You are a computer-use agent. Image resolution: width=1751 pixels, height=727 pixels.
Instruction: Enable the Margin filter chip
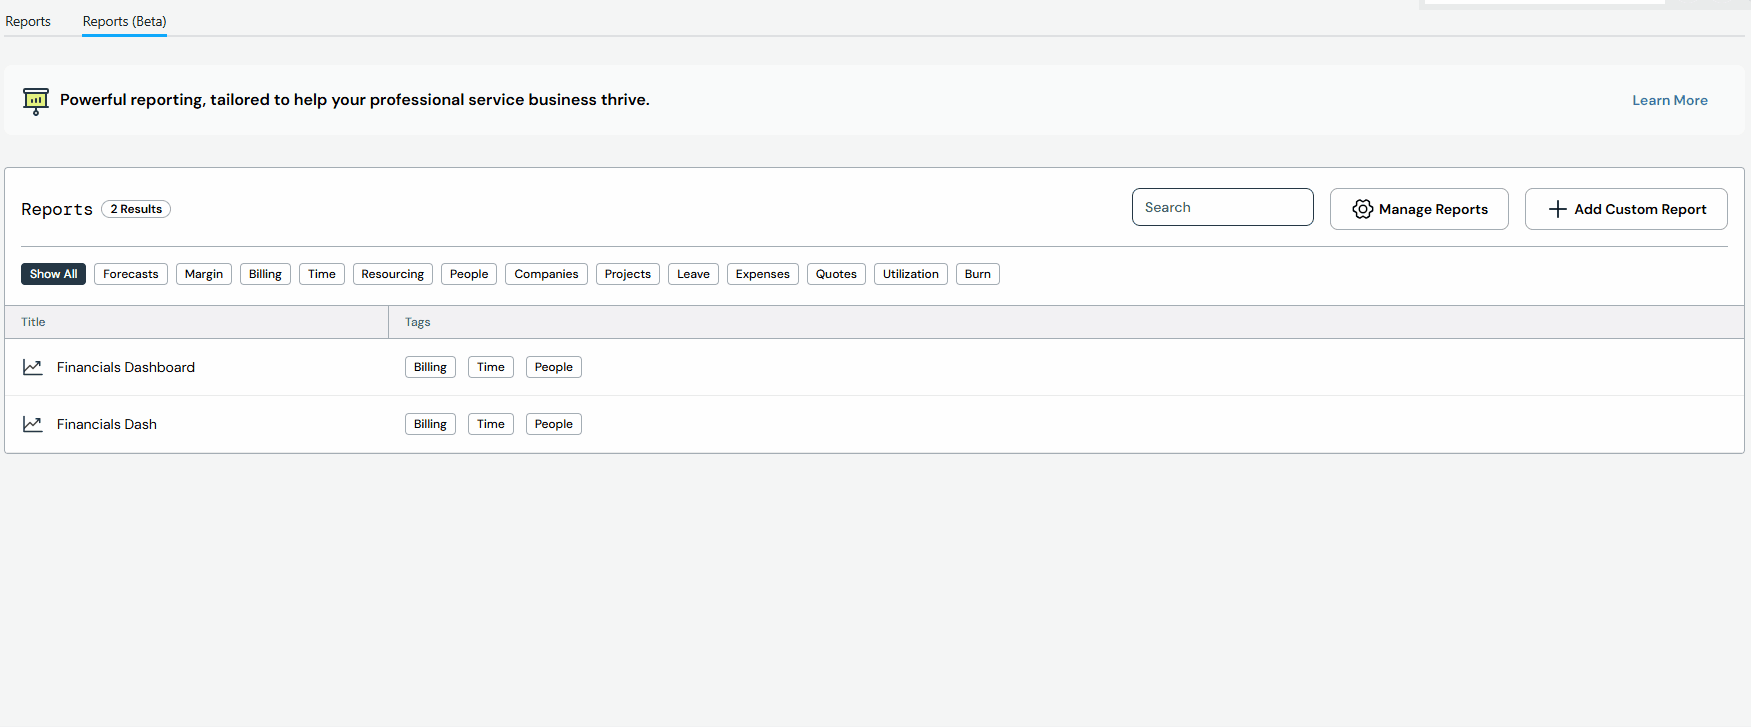click(204, 274)
